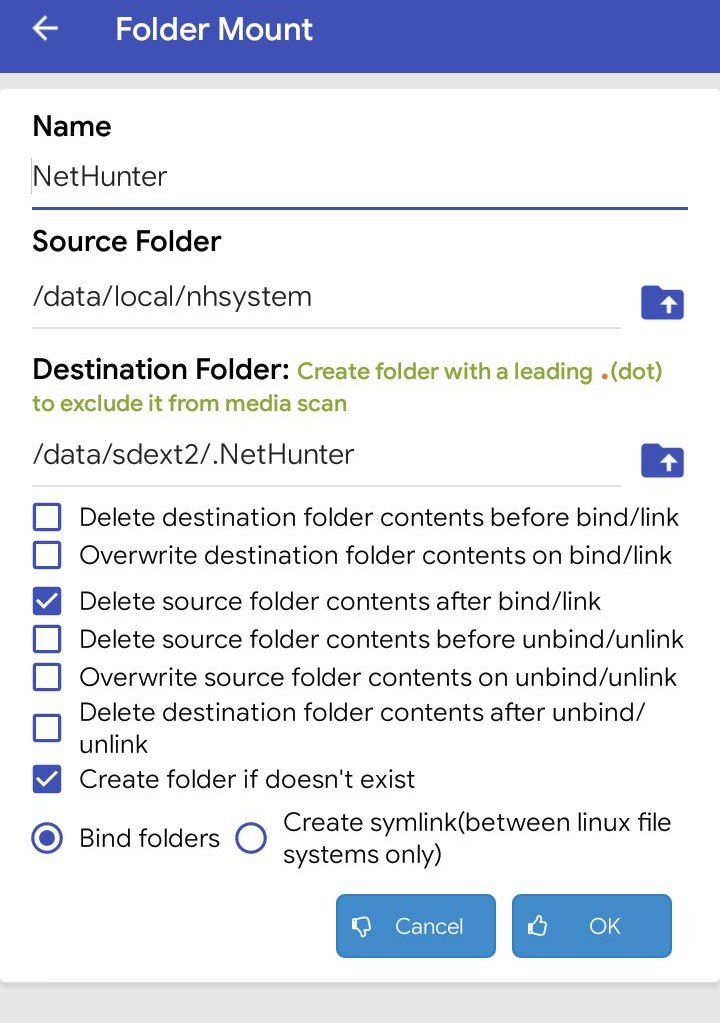Select the Bind folders radio option
Viewport: 720px width, 1023px height.
pyautogui.click(x=47, y=838)
